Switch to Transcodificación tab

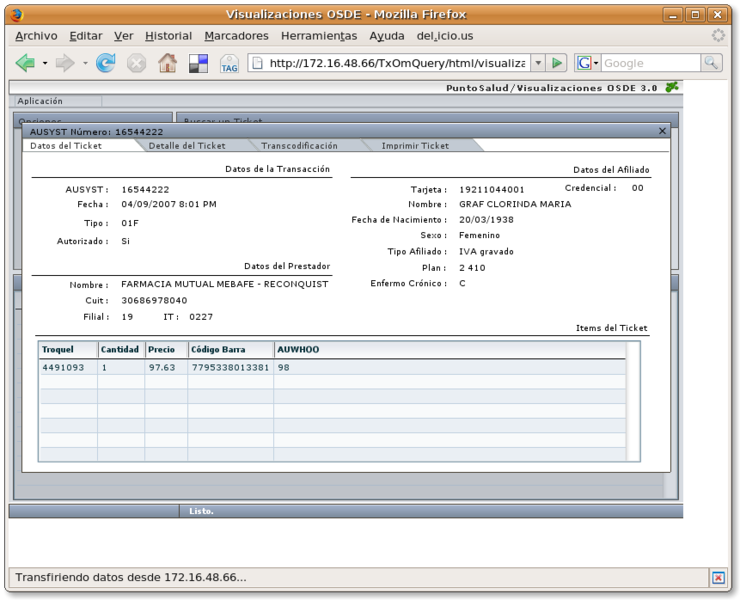(x=299, y=146)
